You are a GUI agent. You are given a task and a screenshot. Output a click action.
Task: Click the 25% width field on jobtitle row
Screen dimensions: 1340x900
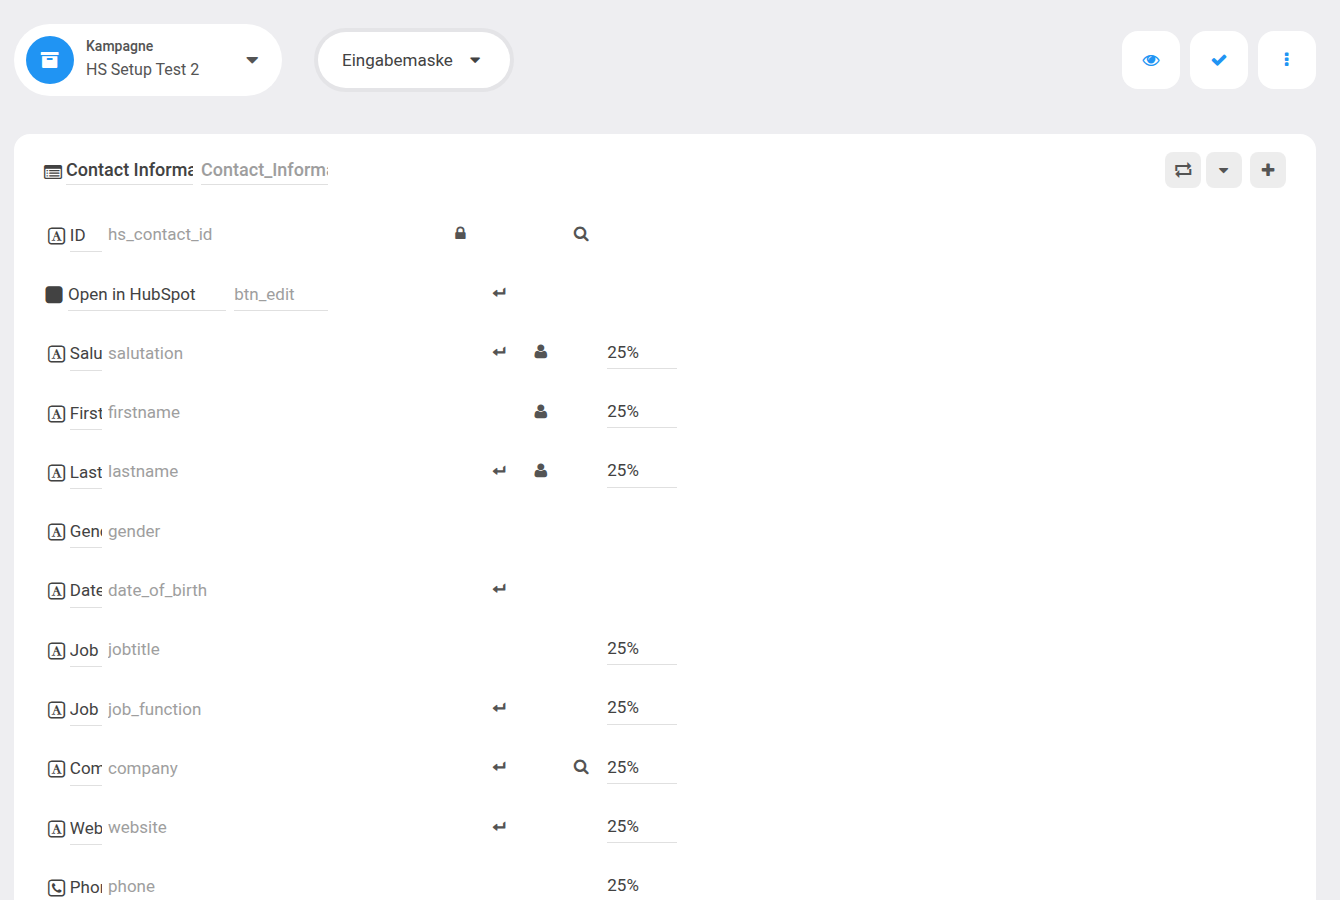coord(642,649)
